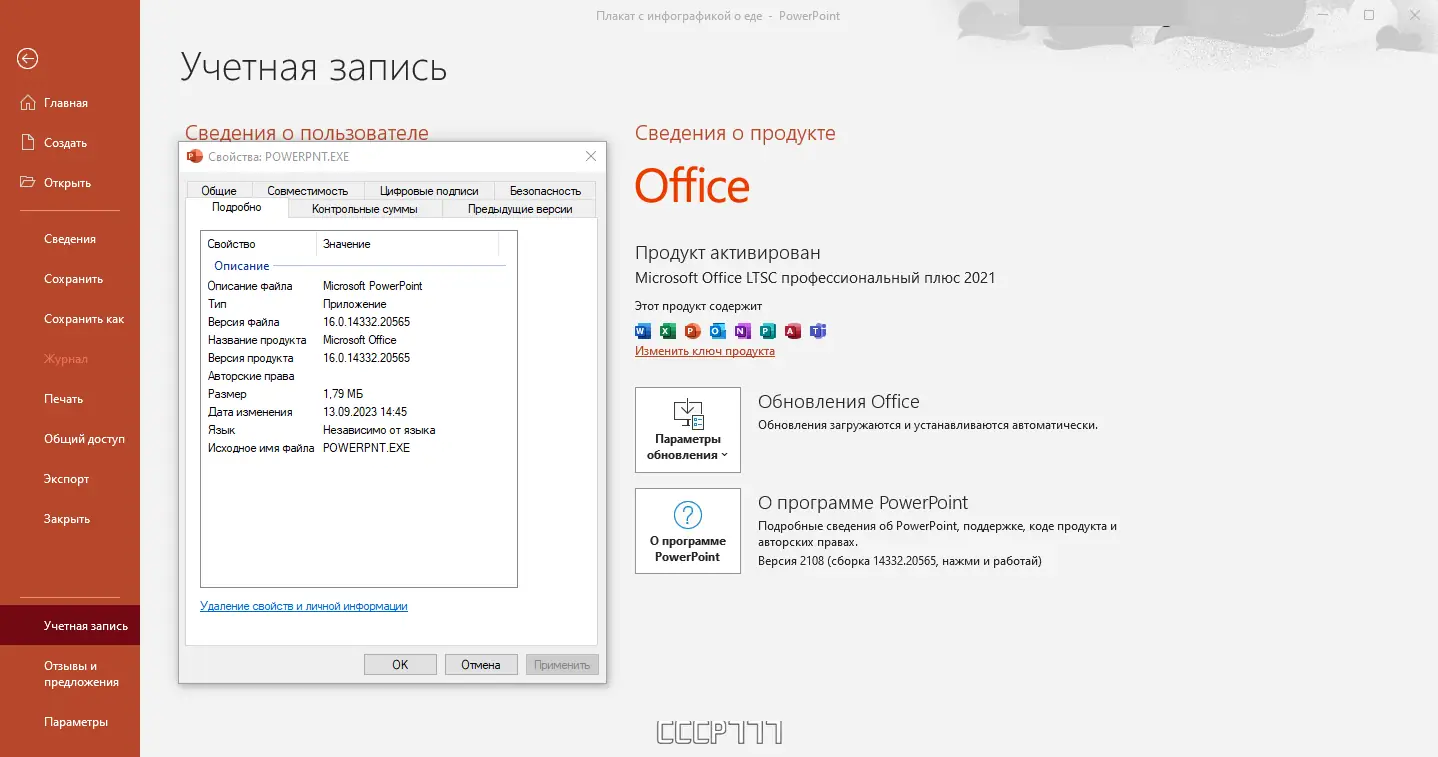
Task: Select the Версия файла property name
Action: (x=244, y=322)
